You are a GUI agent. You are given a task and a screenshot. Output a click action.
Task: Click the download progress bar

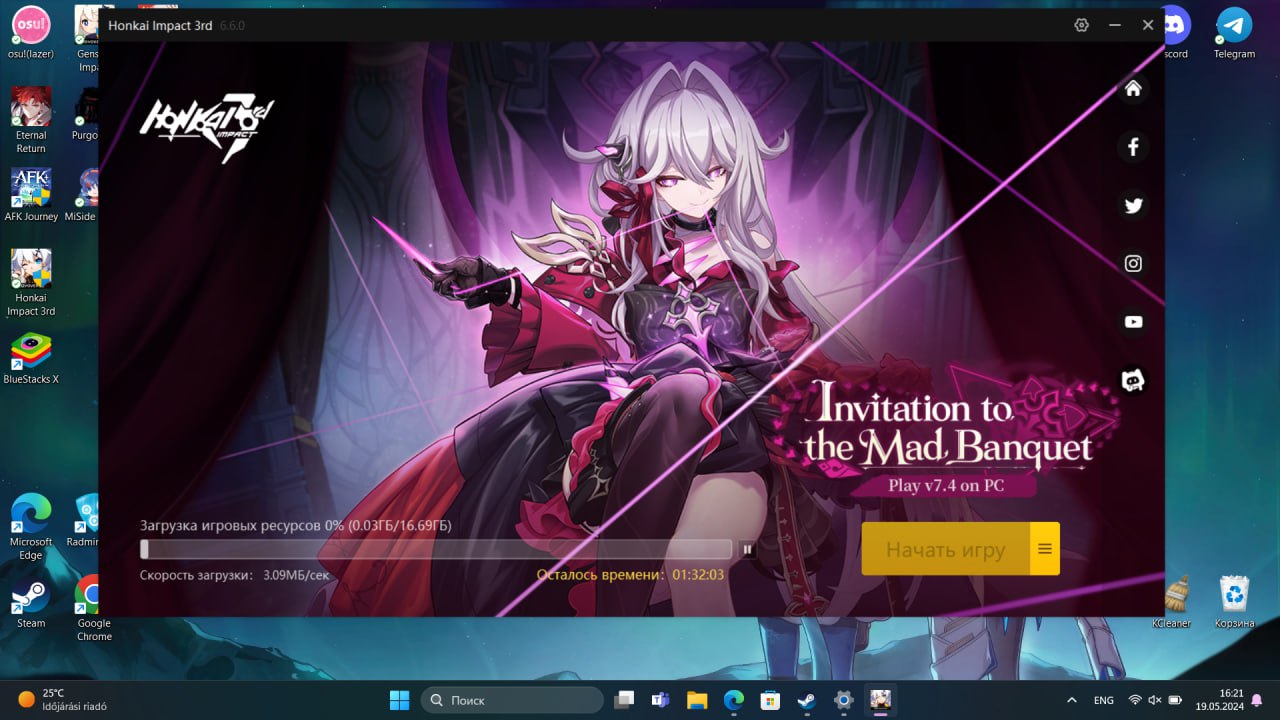437,549
